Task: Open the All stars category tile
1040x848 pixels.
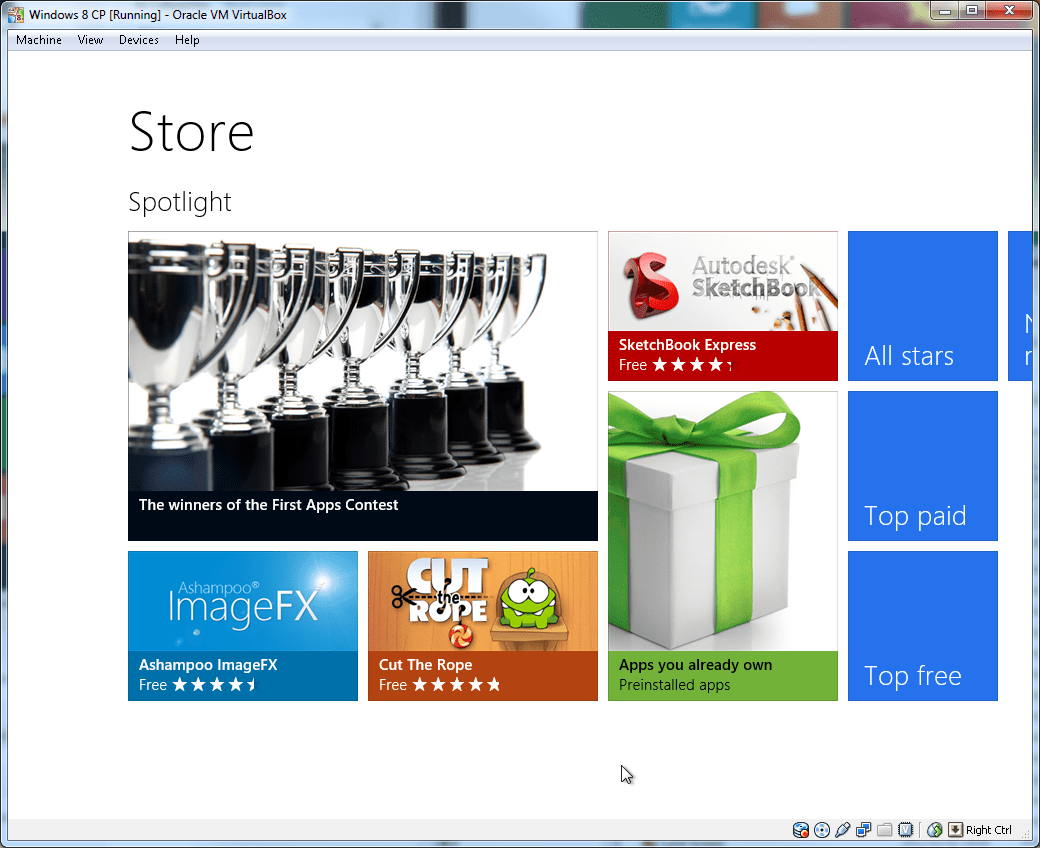Action: tap(923, 306)
